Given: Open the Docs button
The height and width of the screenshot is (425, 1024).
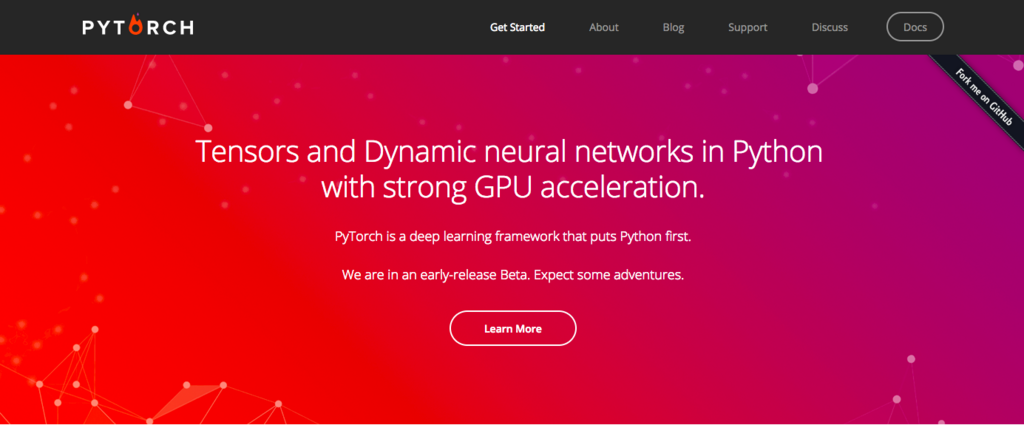Looking at the screenshot, I should click(x=915, y=27).
